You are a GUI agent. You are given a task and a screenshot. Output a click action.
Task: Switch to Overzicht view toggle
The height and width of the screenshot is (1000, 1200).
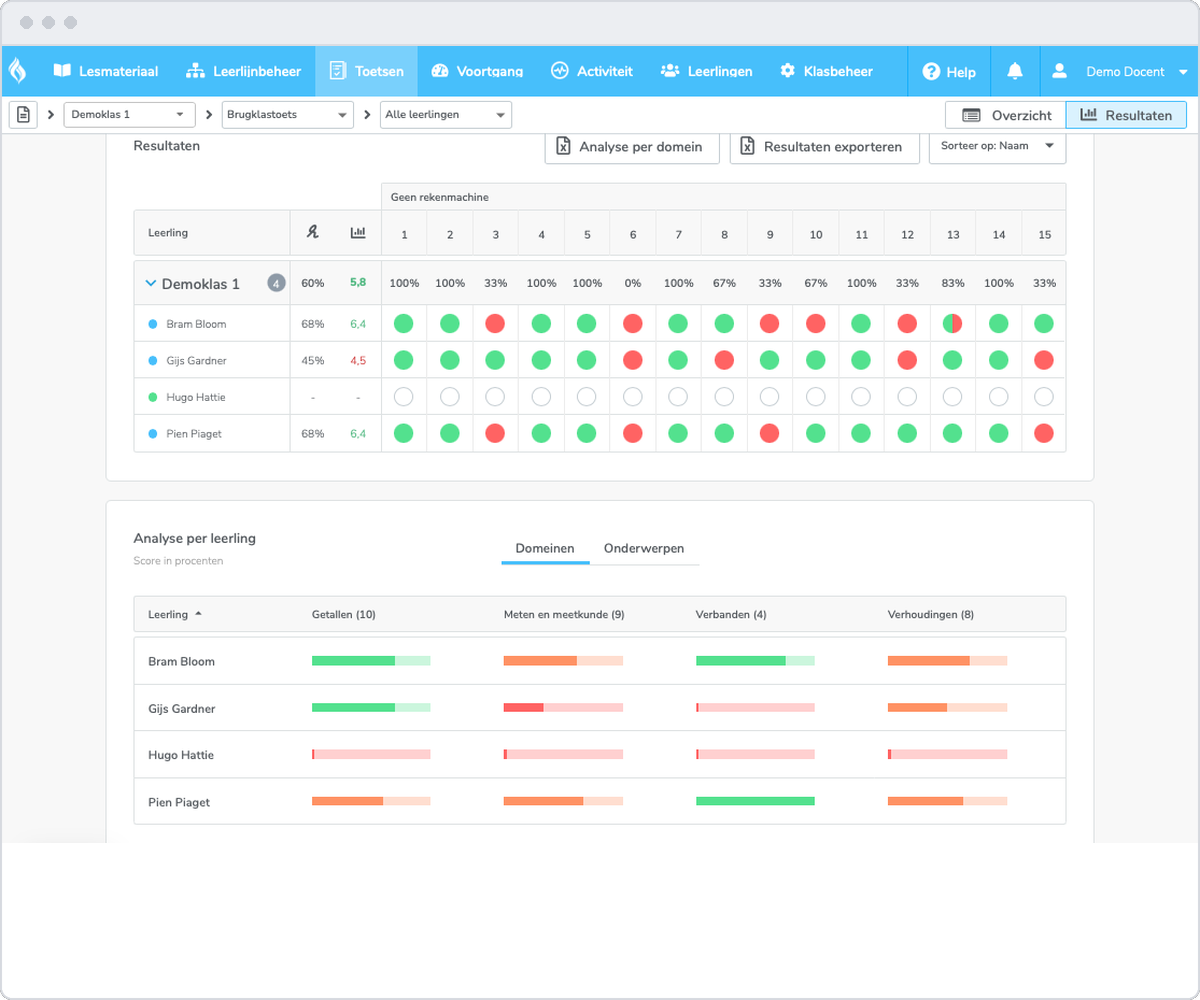coord(1006,115)
